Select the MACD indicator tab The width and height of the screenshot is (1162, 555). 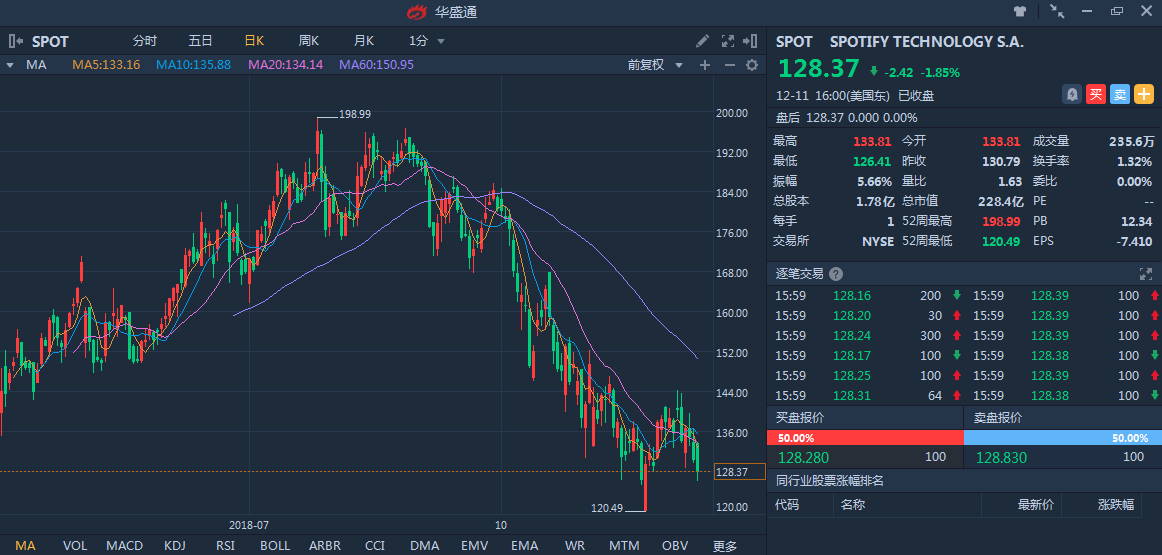(x=125, y=545)
